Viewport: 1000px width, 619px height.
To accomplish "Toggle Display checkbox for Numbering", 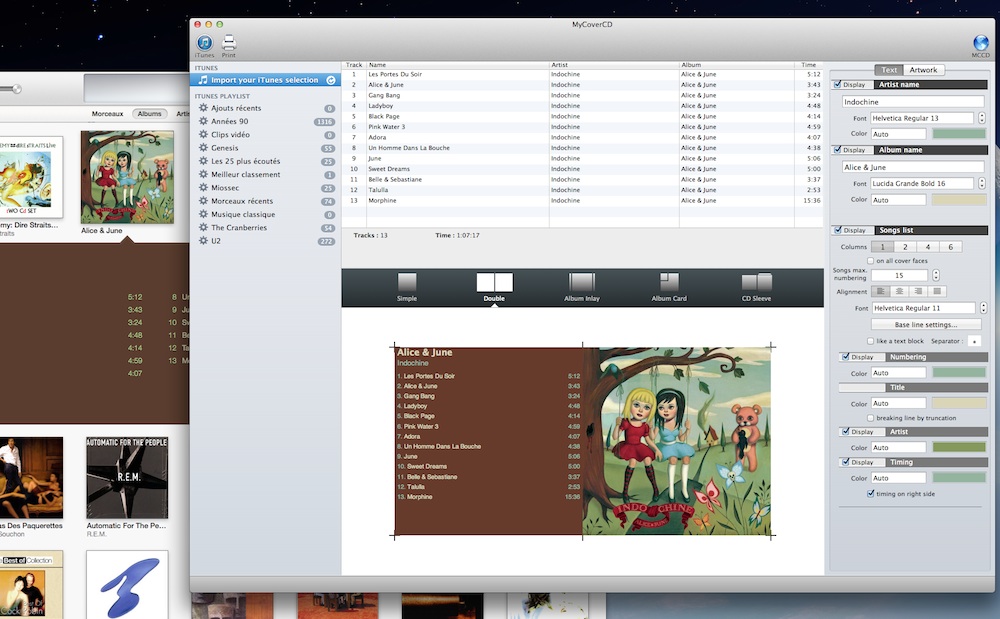I will coord(846,357).
